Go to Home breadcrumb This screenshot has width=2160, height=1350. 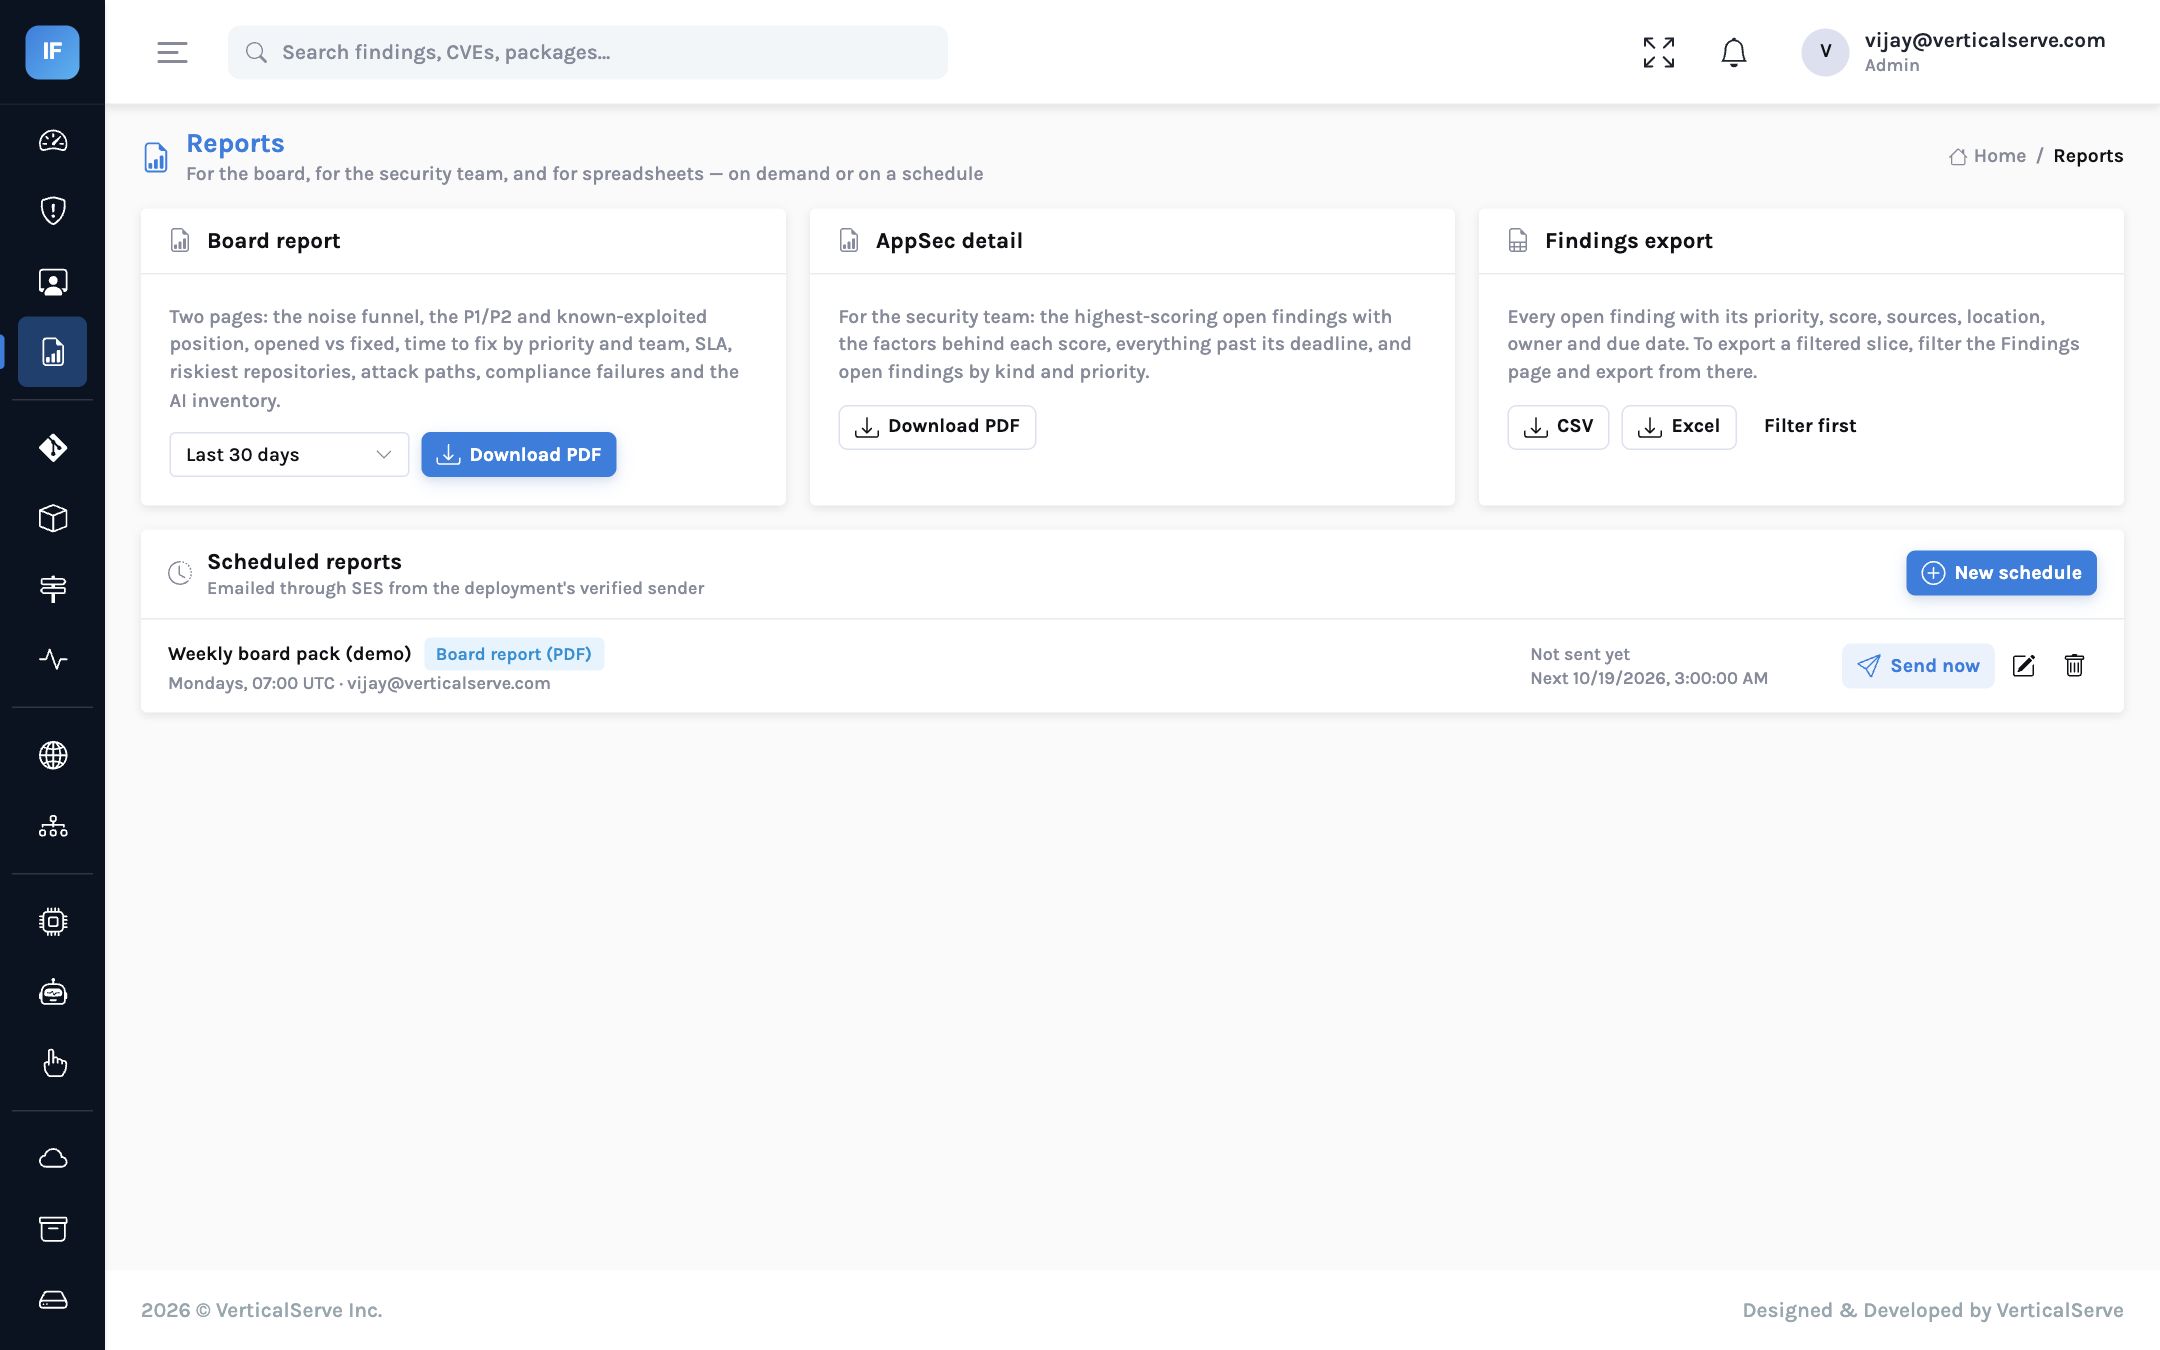(x=1988, y=156)
